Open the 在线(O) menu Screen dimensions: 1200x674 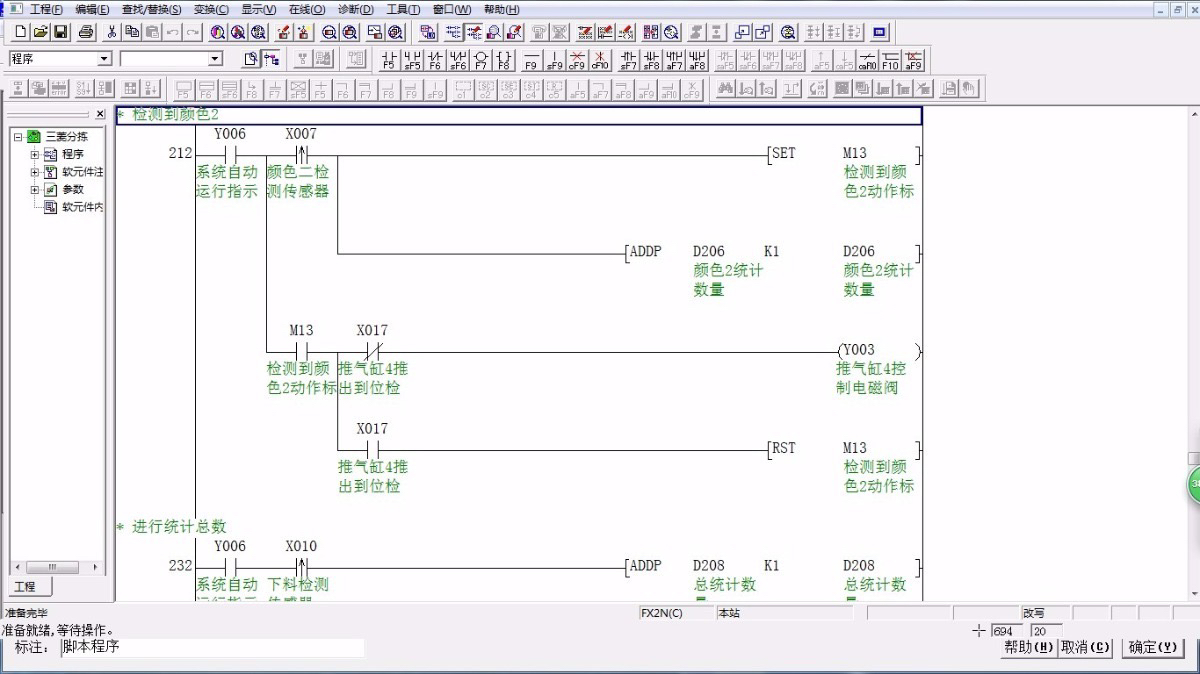pyautogui.click(x=307, y=9)
